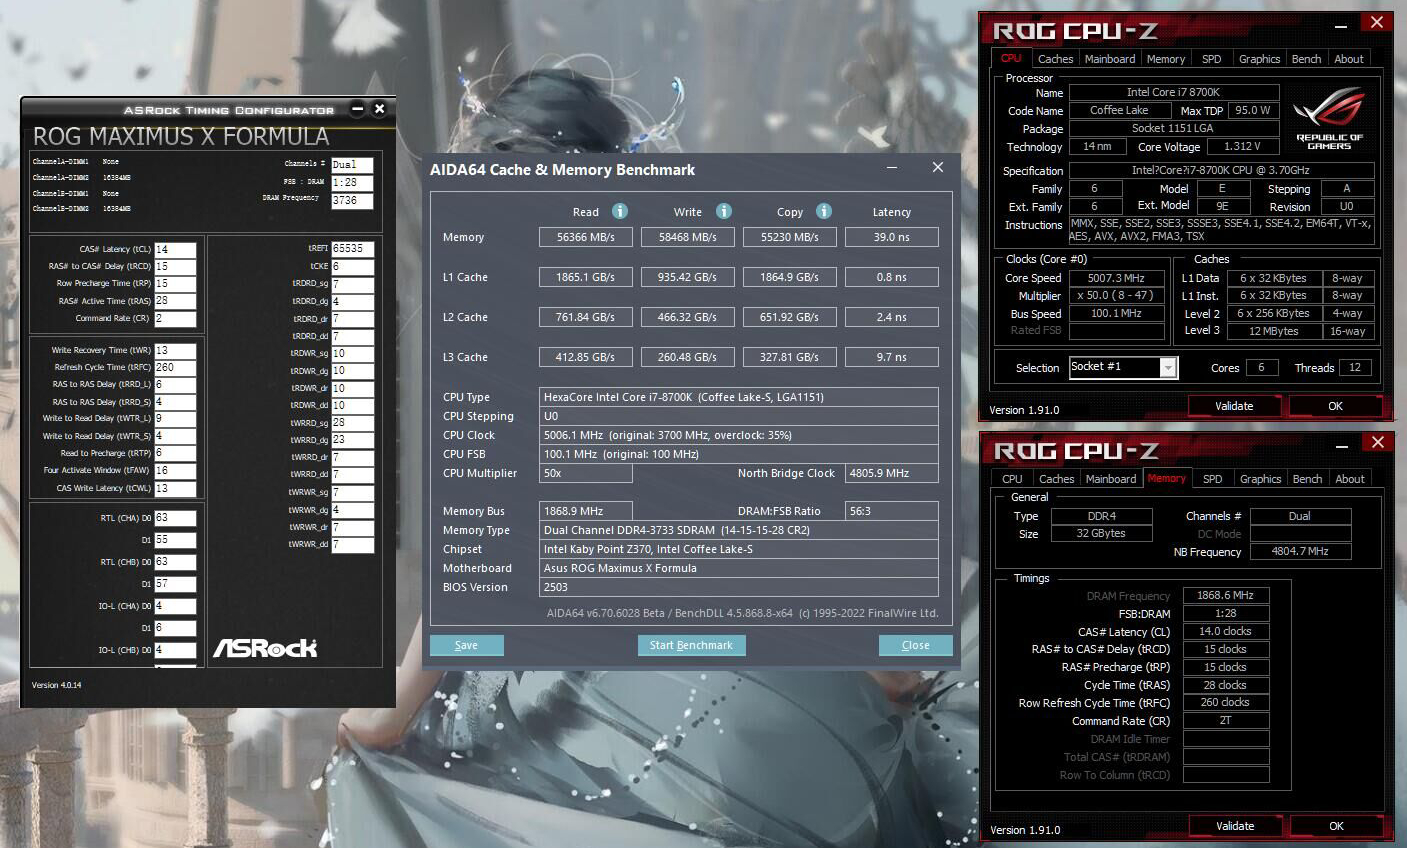This screenshot has width=1407, height=848.
Task: Click the CAS Write Latency (tCWL) field
Action: click(x=175, y=489)
